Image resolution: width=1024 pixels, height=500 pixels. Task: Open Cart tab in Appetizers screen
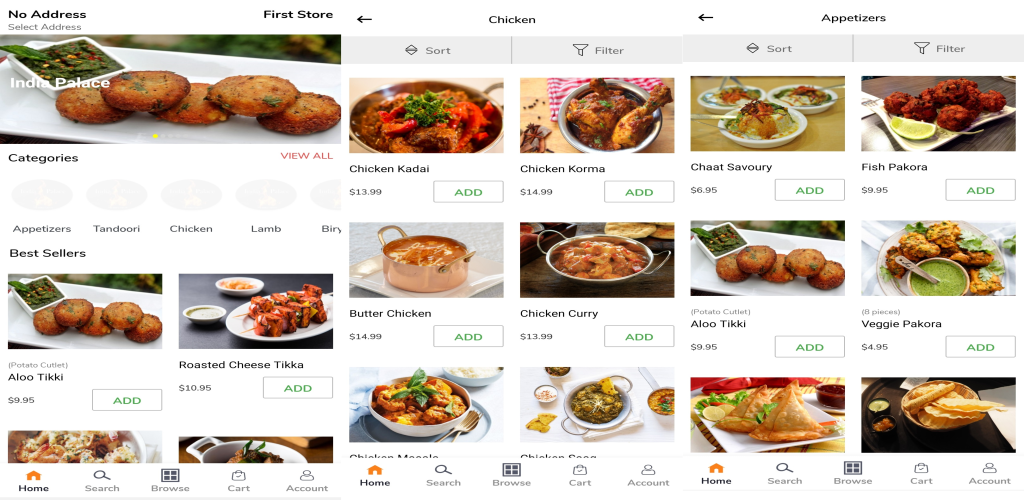pyautogui.click(x=921, y=473)
